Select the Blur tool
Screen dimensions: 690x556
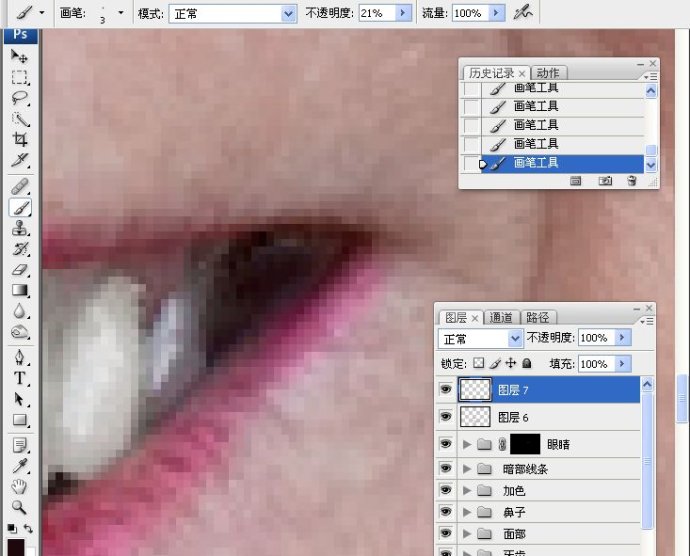coord(19,311)
